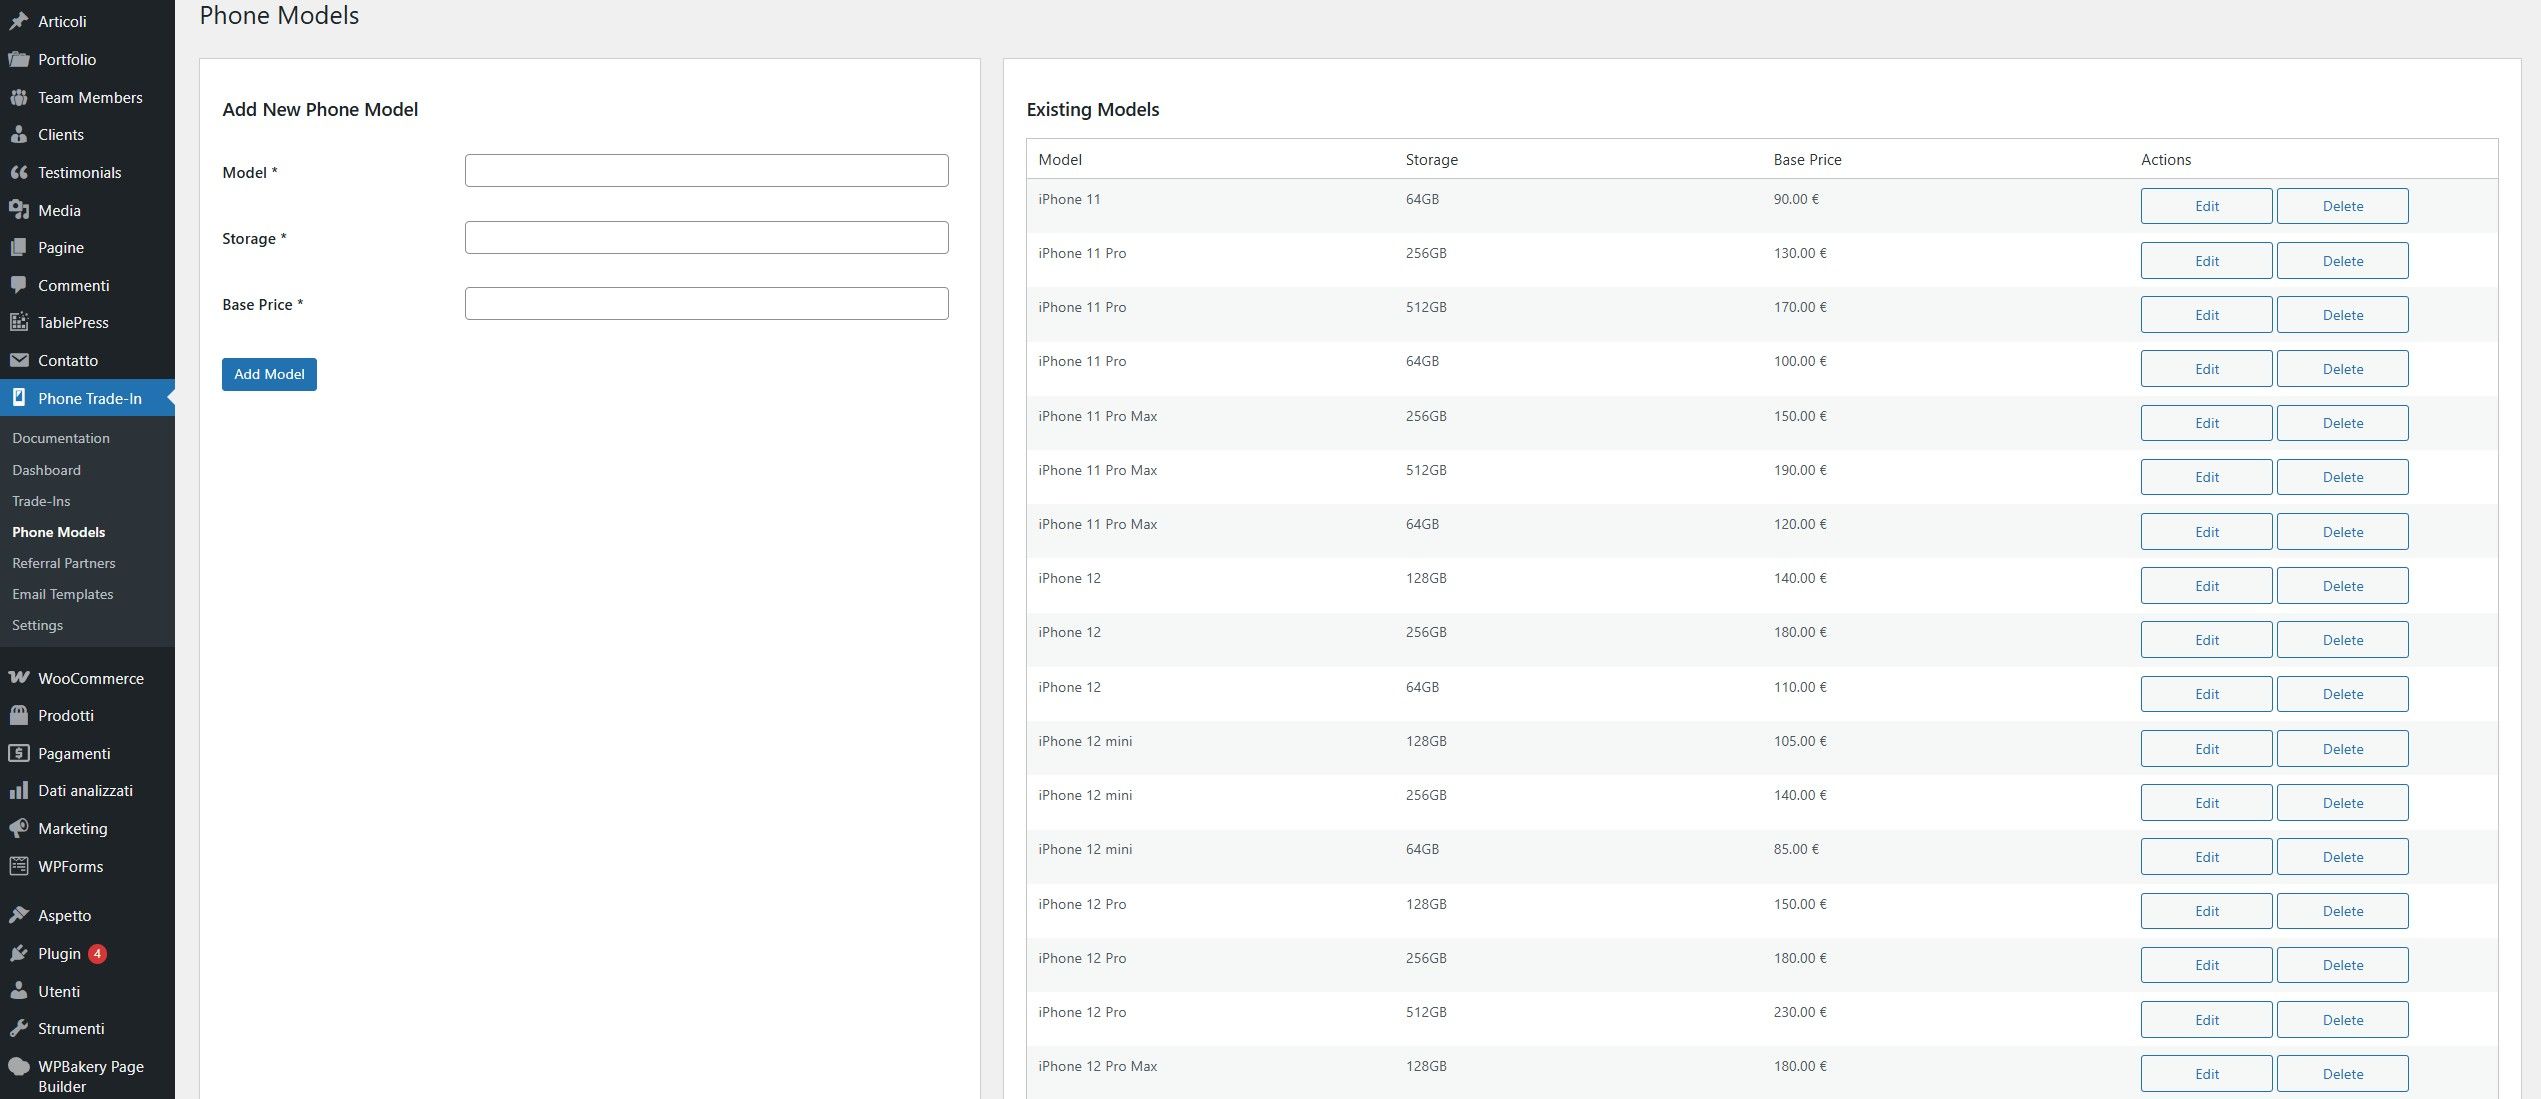
Task: Click the WooCommerce icon in sidebar
Action: point(18,678)
